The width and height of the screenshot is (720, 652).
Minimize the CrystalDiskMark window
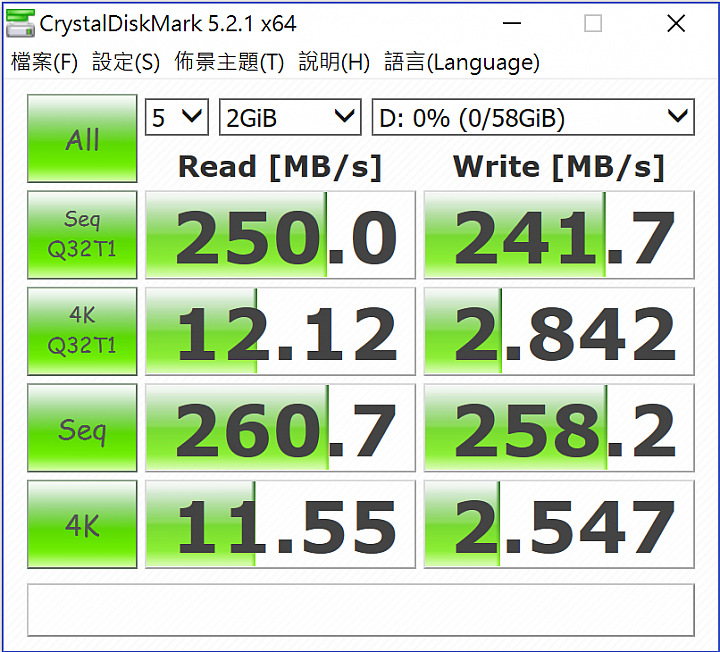click(512, 23)
